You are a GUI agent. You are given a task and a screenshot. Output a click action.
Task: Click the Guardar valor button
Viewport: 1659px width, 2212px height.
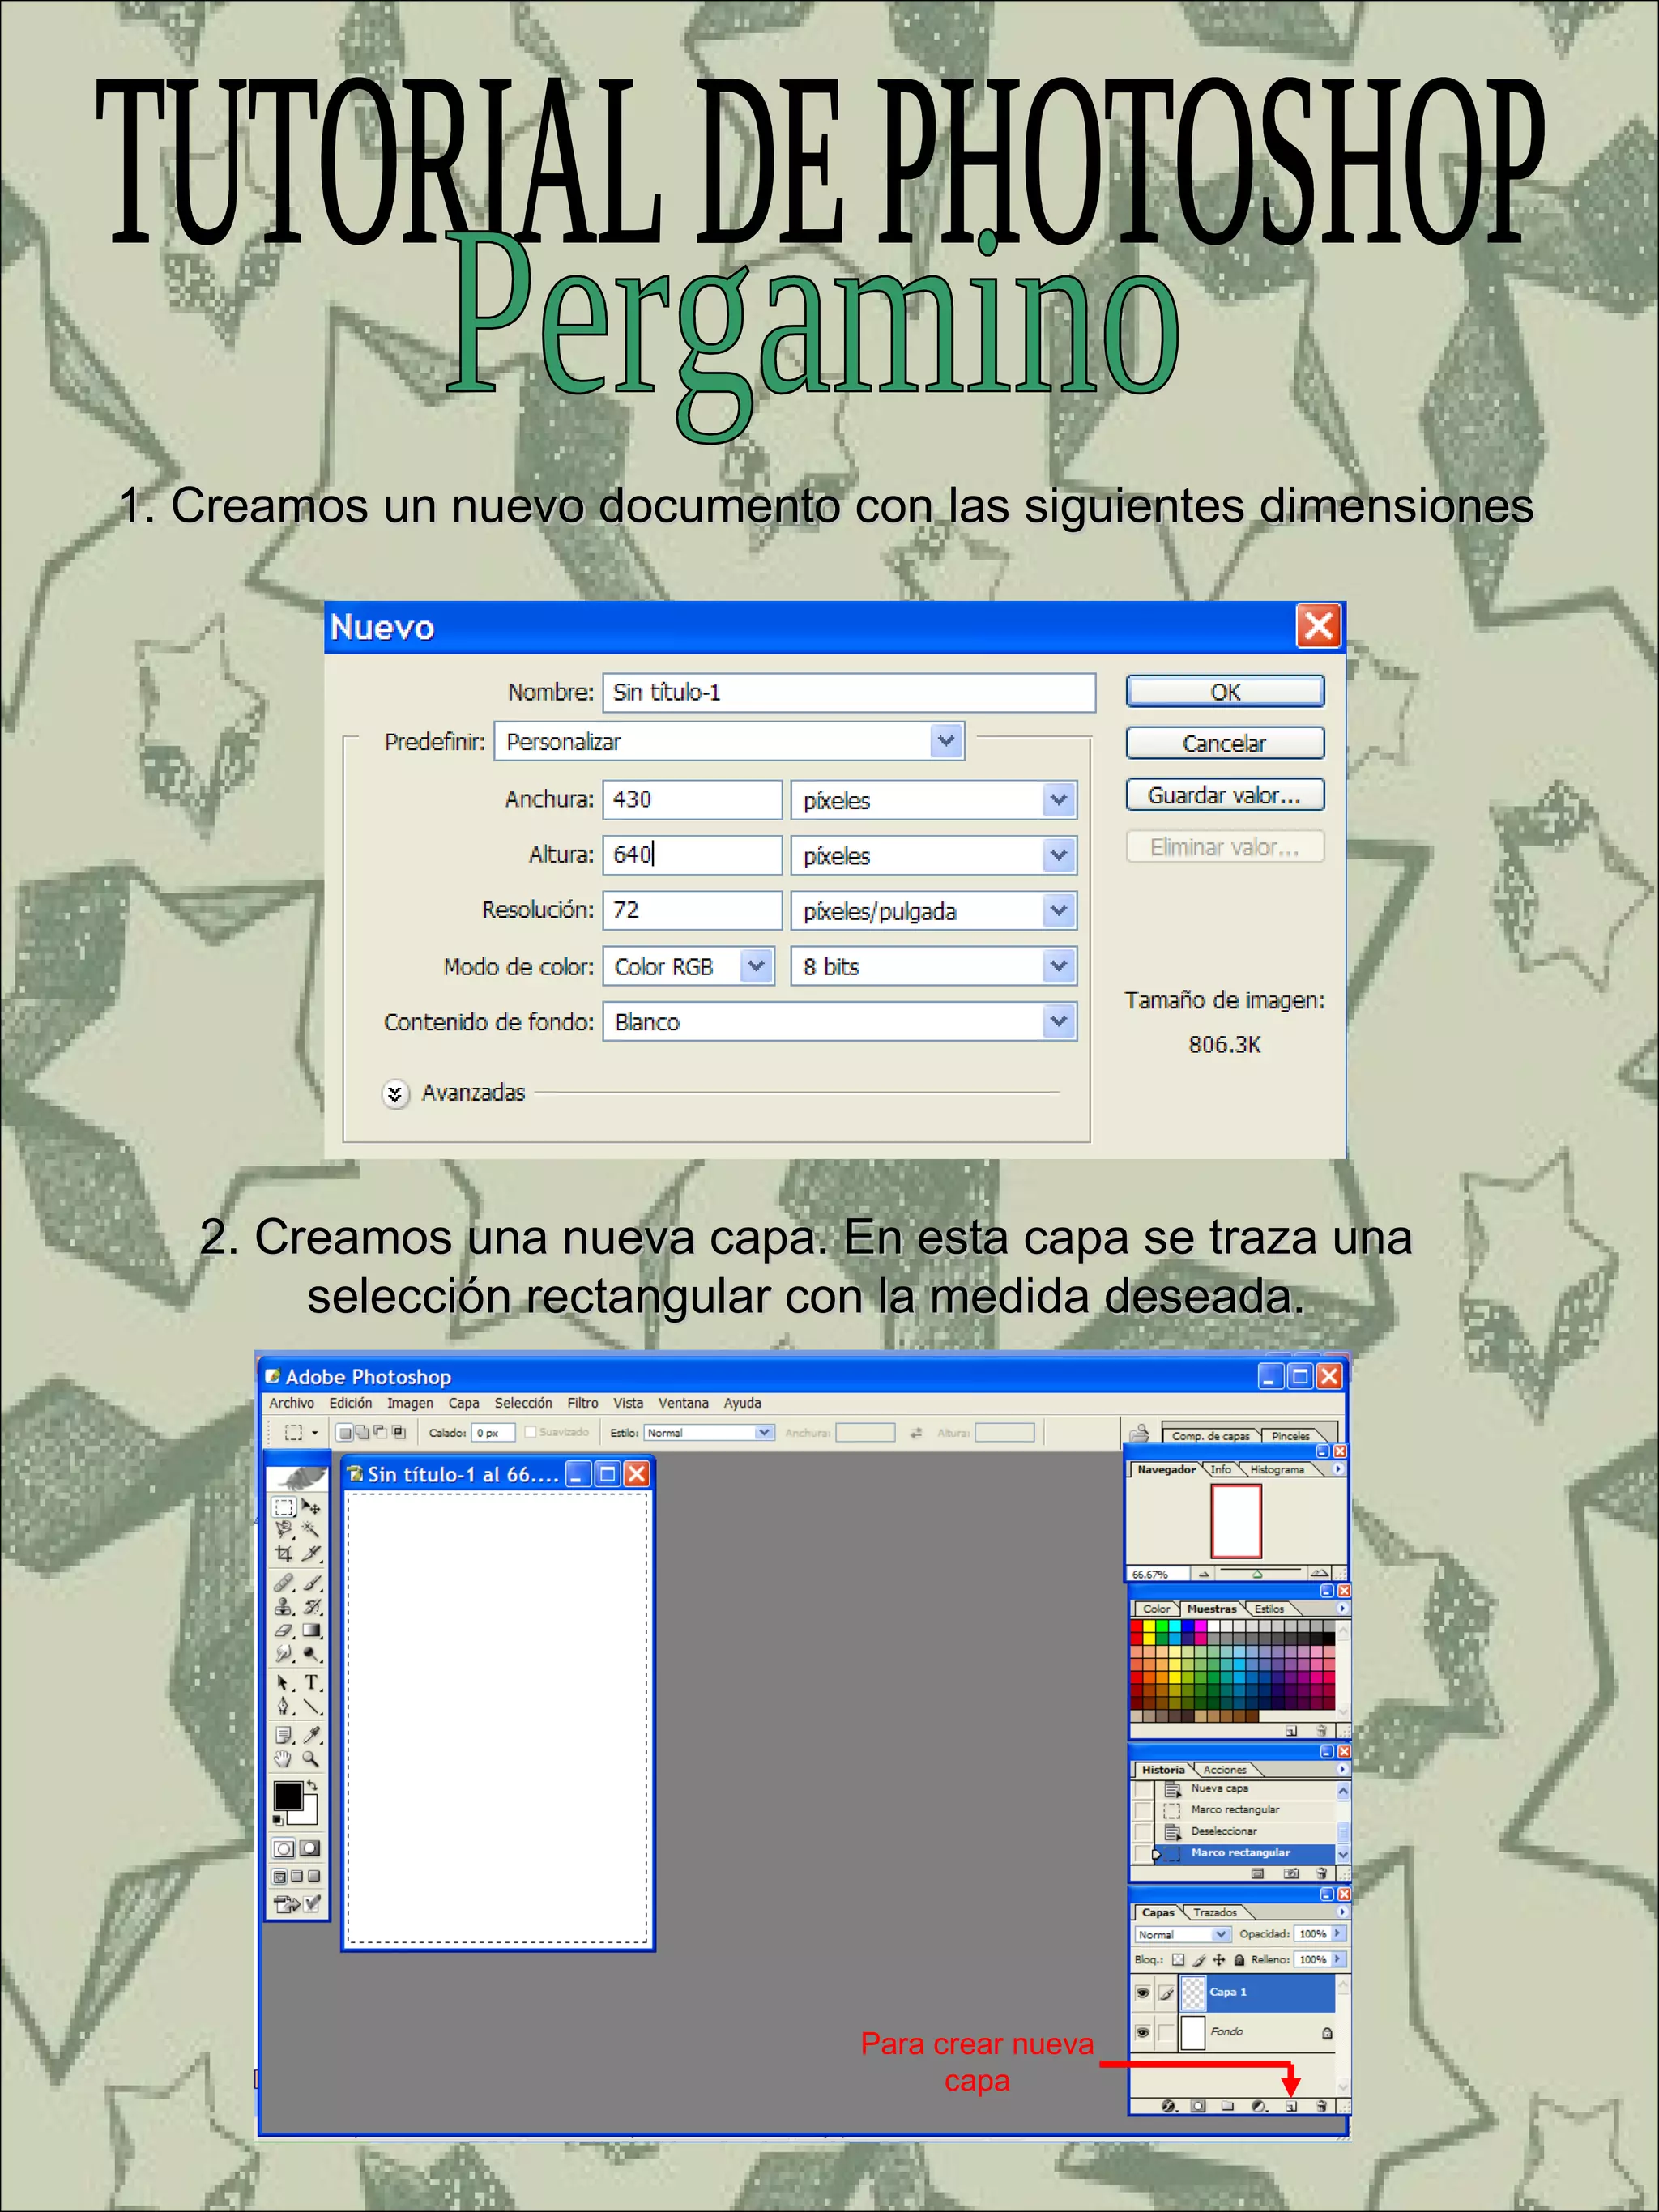[1224, 795]
